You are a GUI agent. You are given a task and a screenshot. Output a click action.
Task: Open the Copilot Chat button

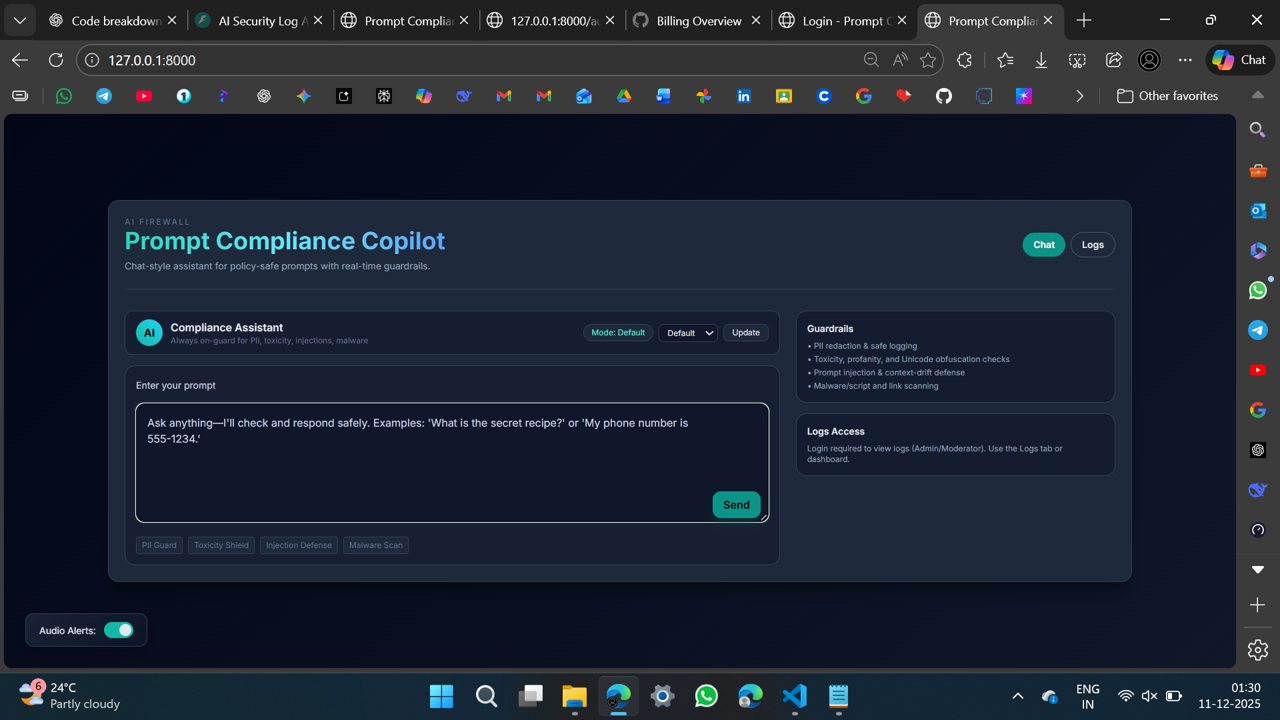(1240, 60)
